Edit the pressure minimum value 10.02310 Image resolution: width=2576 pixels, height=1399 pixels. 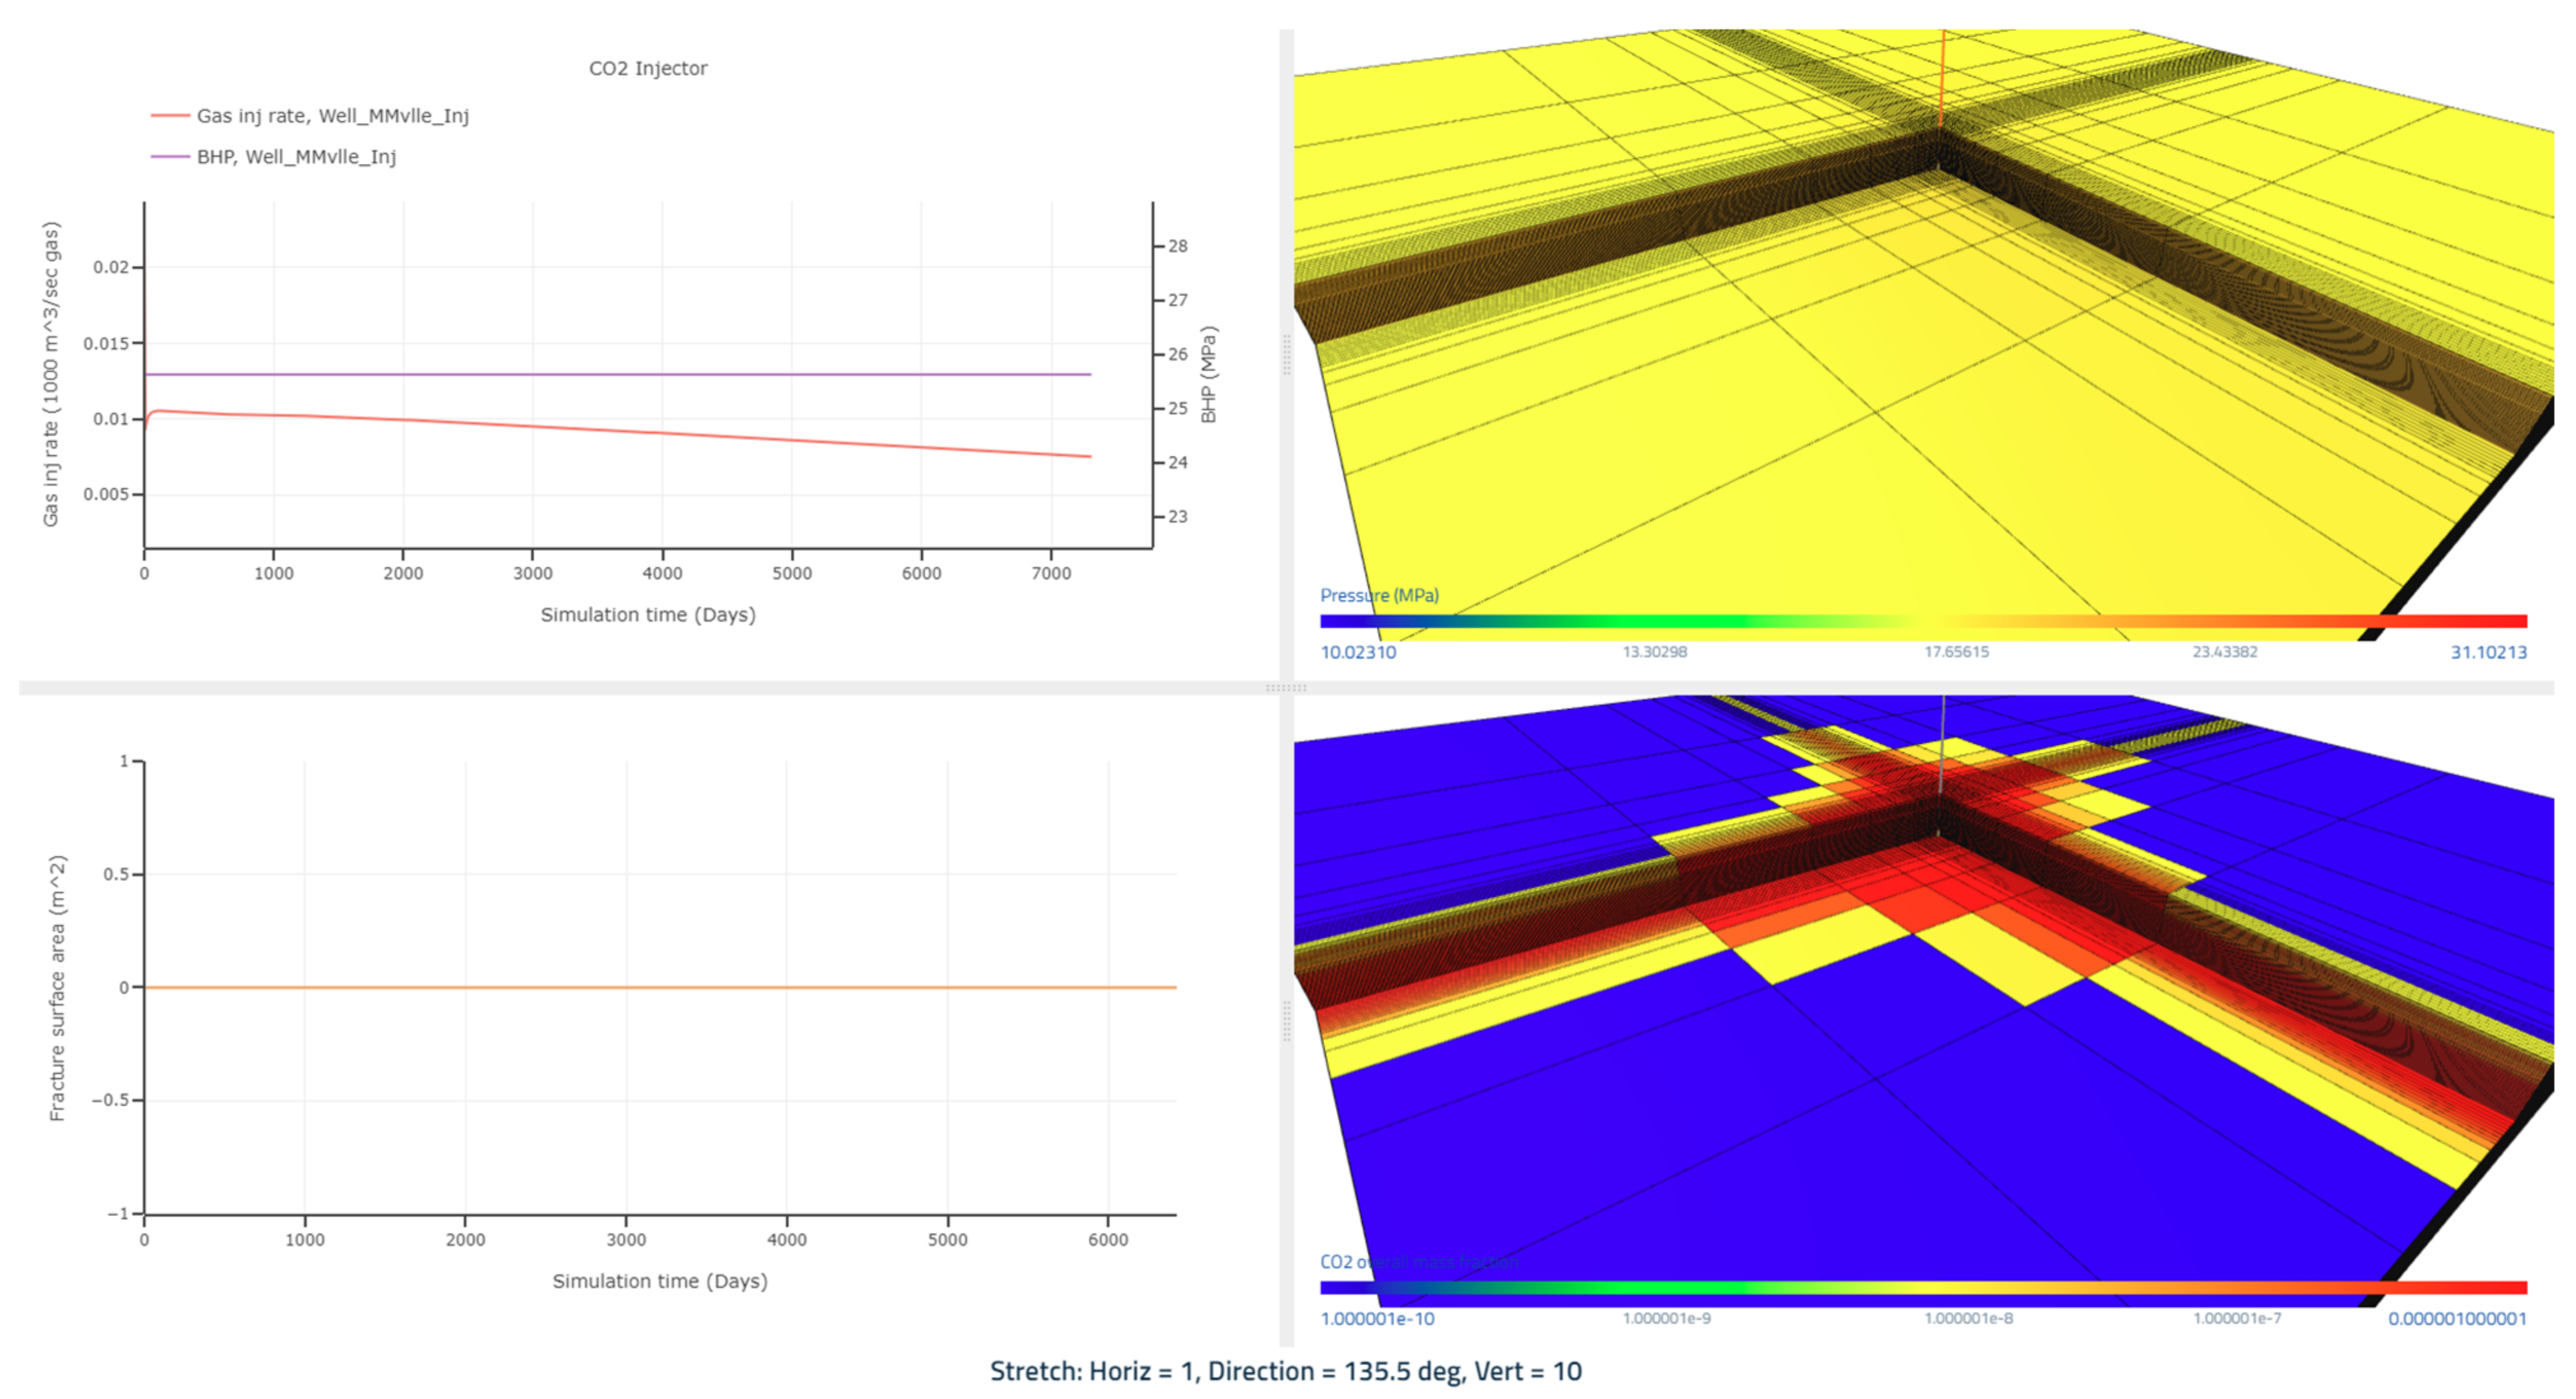pos(1358,652)
